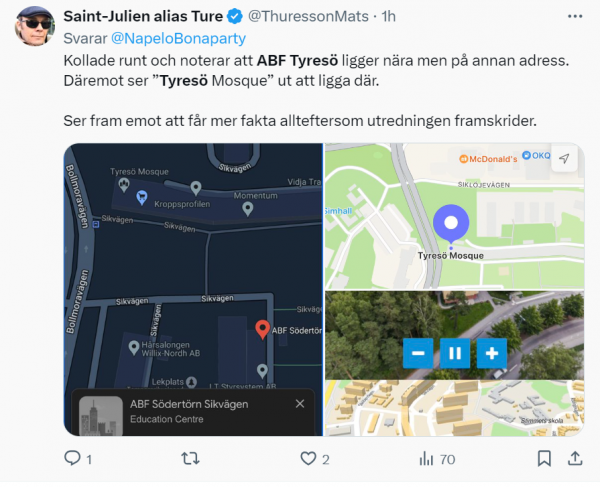This screenshot has height=487, width=600.
Task: Bookmark this tweet
Action: pyautogui.click(x=544, y=458)
